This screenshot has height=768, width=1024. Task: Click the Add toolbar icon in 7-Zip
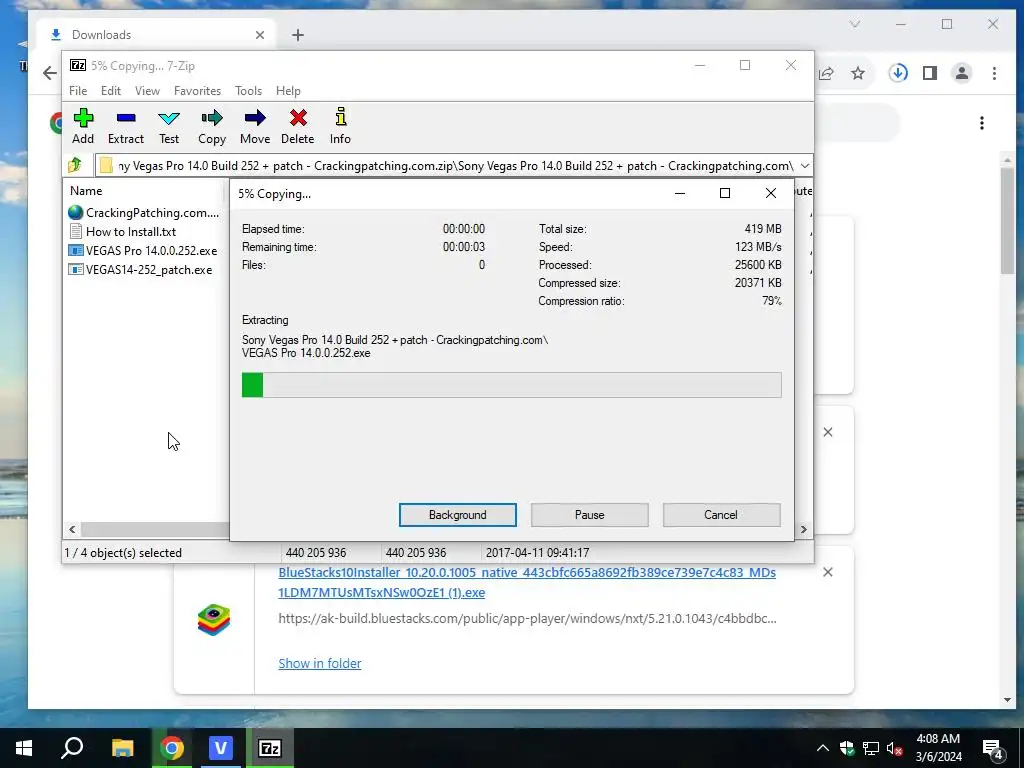[83, 126]
